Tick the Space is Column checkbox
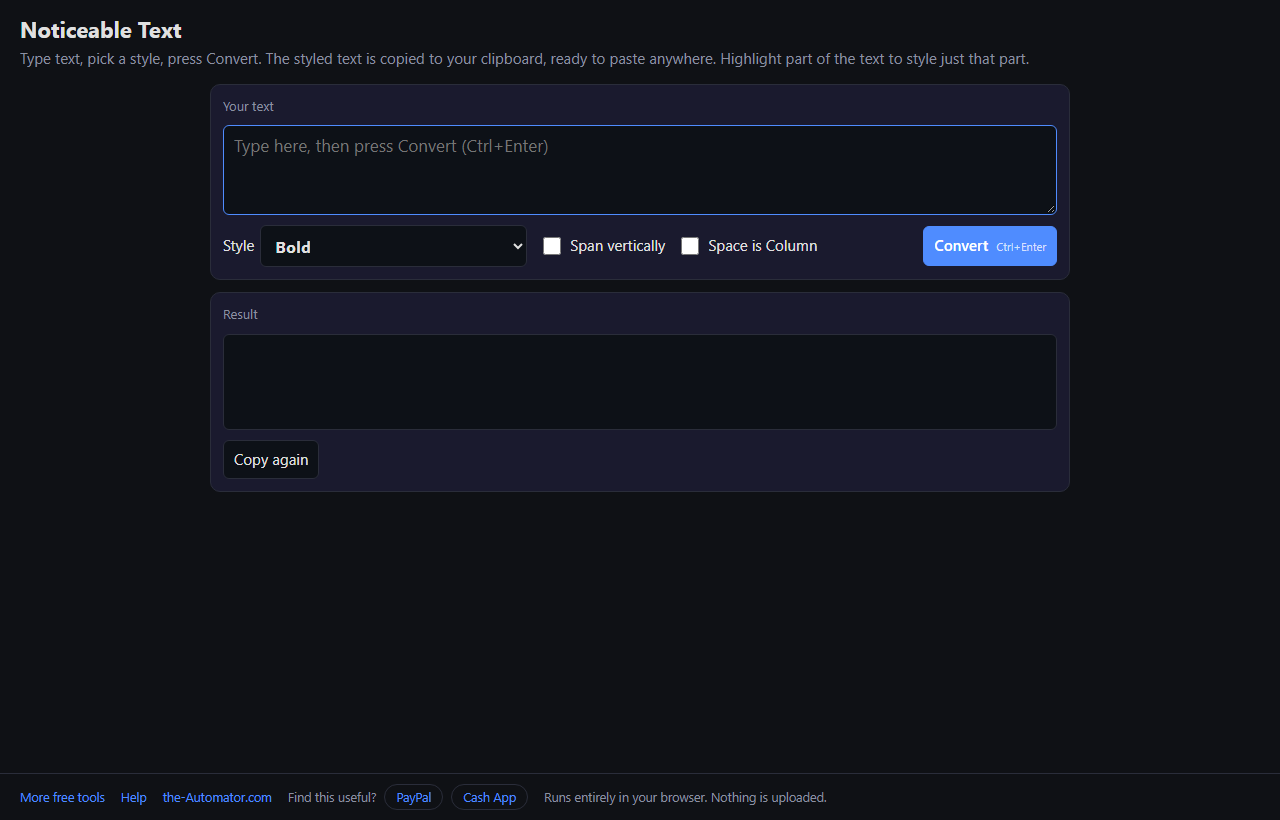The image size is (1280, 820). pos(690,246)
